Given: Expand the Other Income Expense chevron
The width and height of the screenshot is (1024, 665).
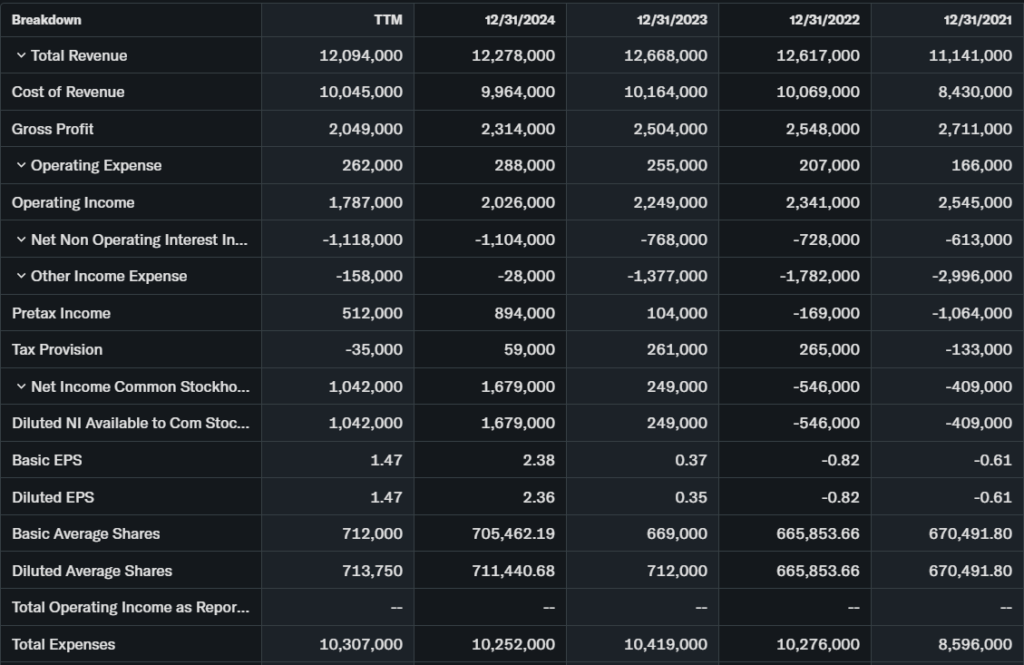Looking at the screenshot, I should [x=21, y=276].
